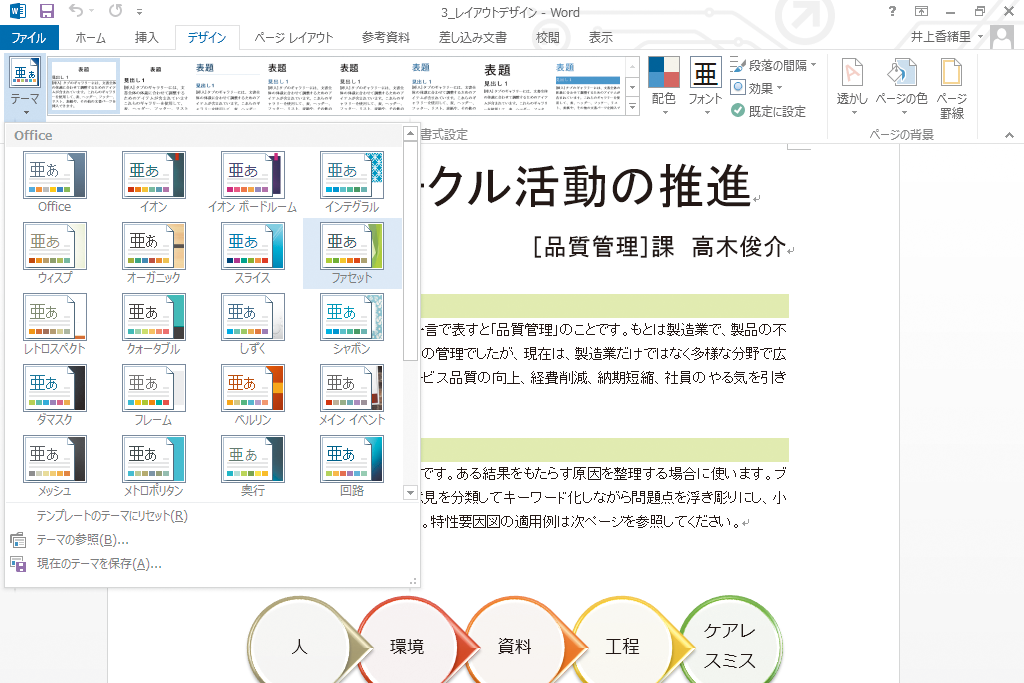This screenshot has height=683, width=1024.
Task: Open ribbon display options button
Action: click(921, 11)
